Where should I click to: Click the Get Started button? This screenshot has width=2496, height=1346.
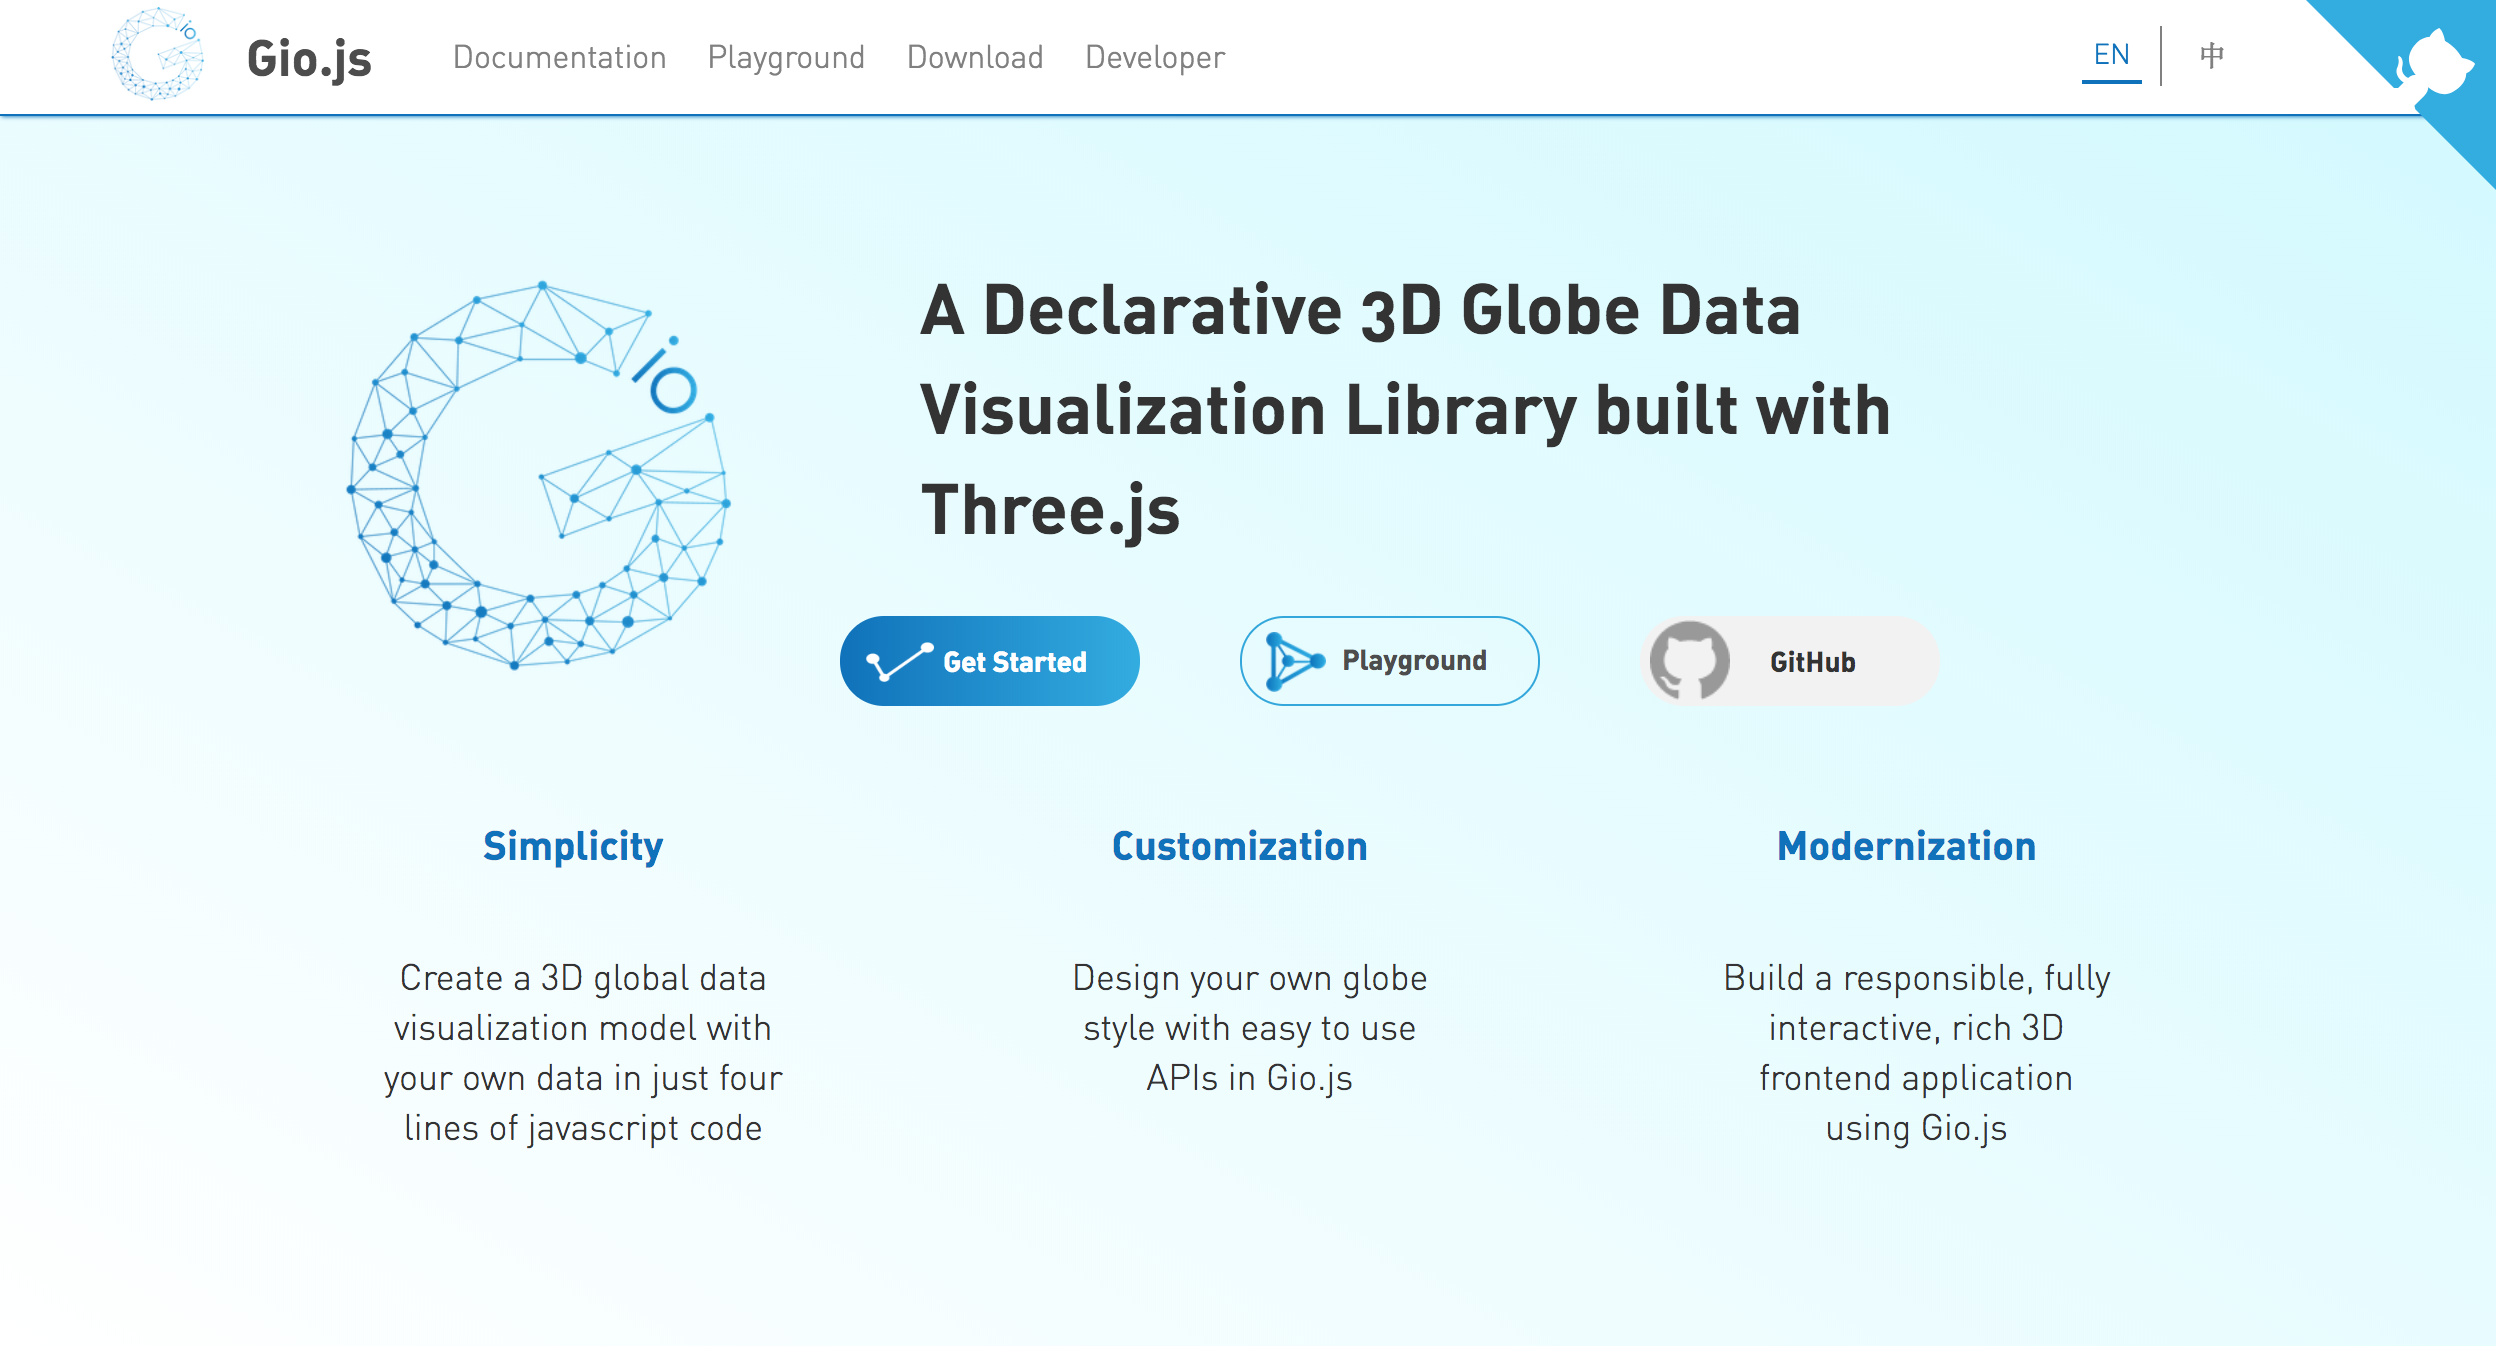989,660
